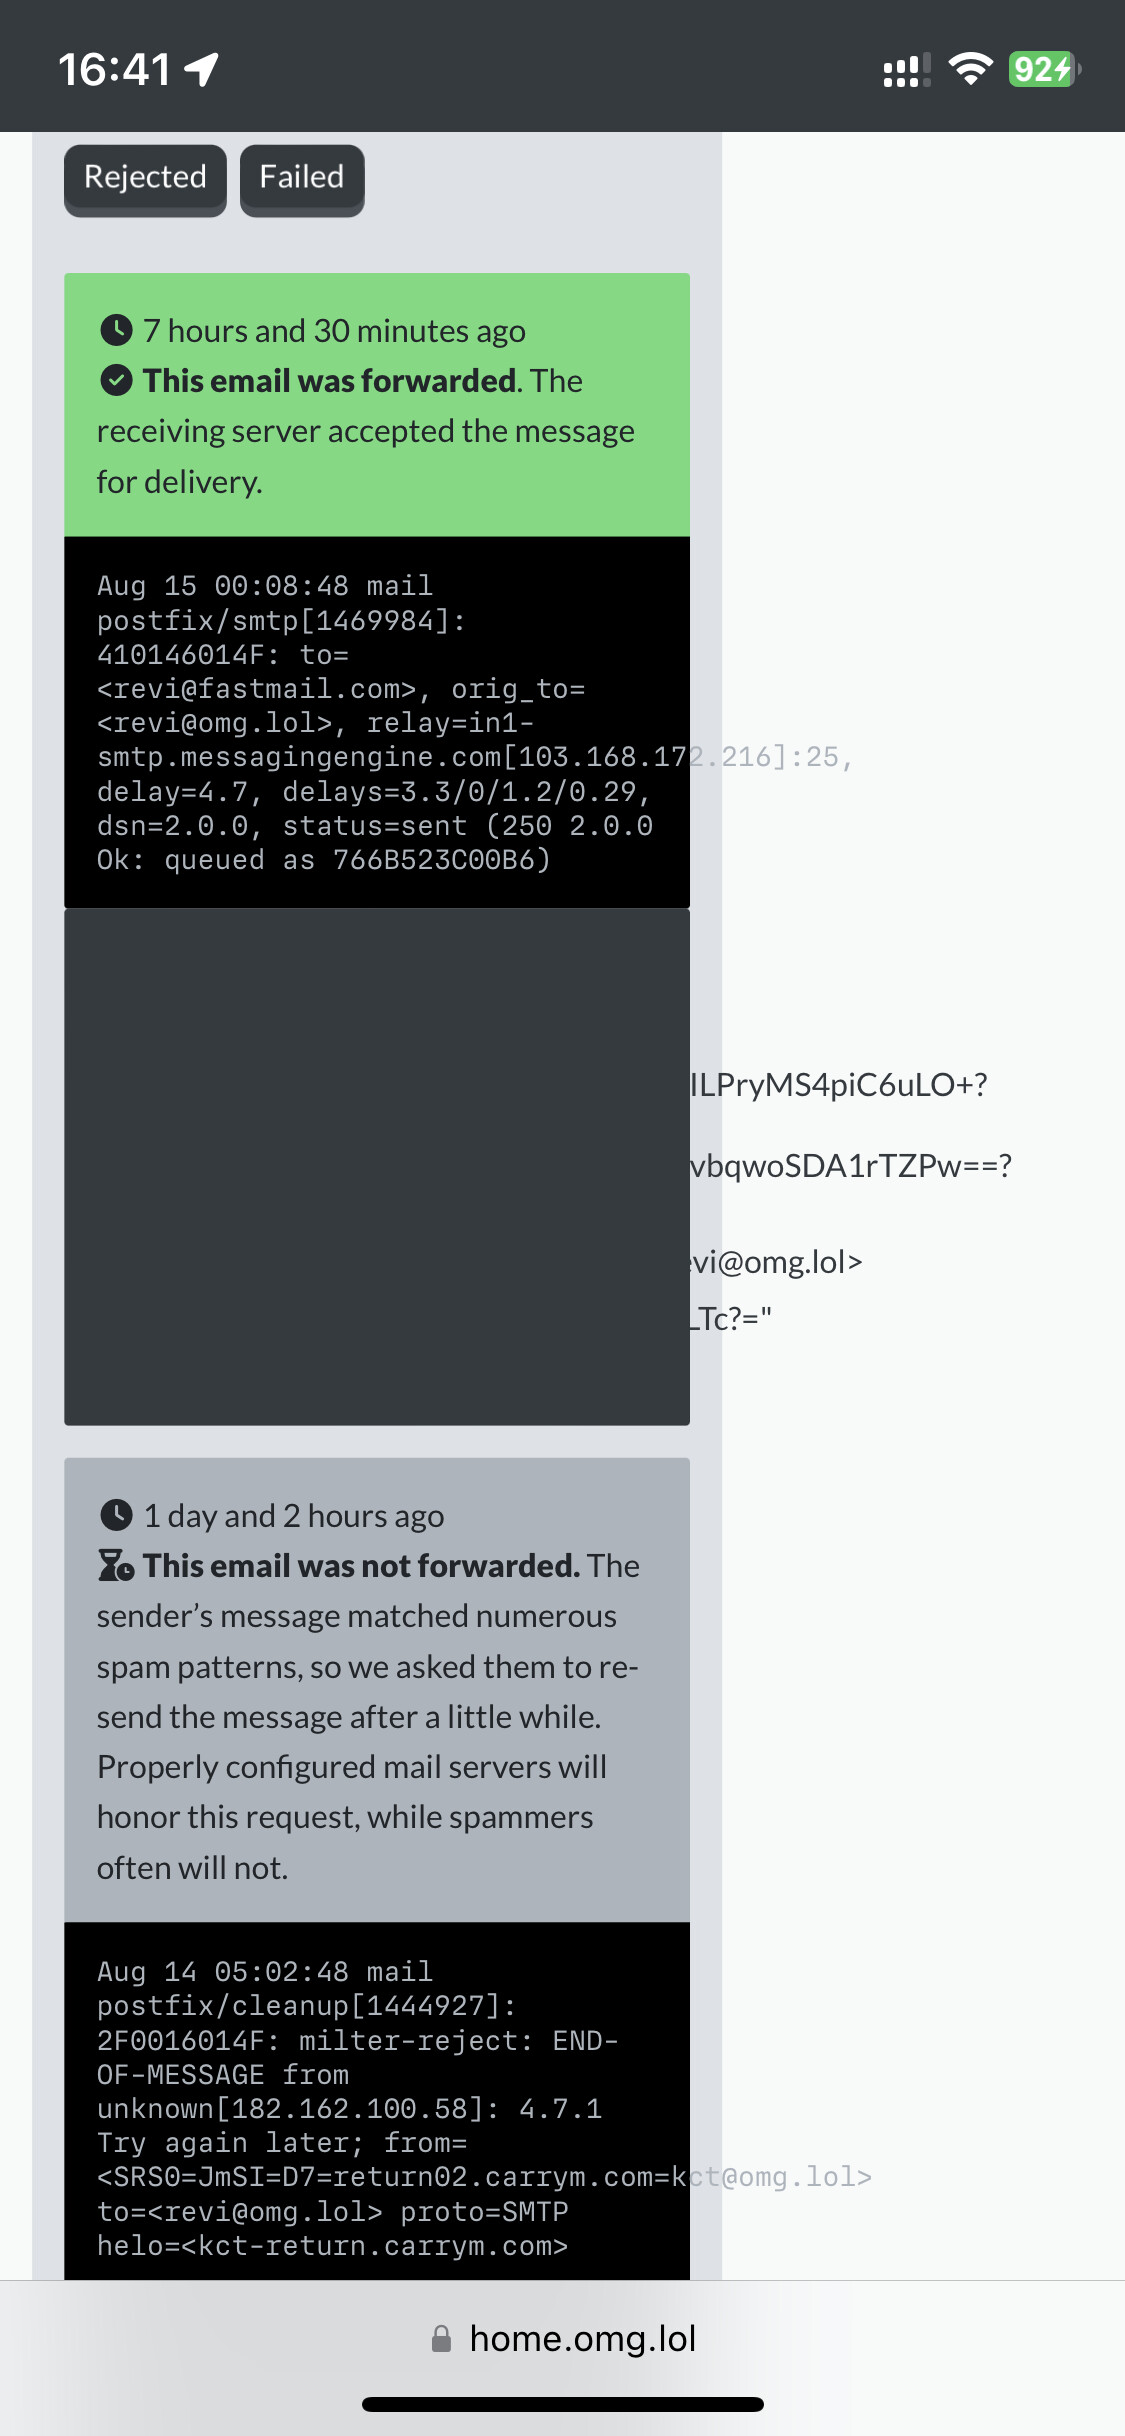Tap the green checkmark forwarded icon
This screenshot has height=2436, width=1125.
pyautogui.click(x=117, y=380)
